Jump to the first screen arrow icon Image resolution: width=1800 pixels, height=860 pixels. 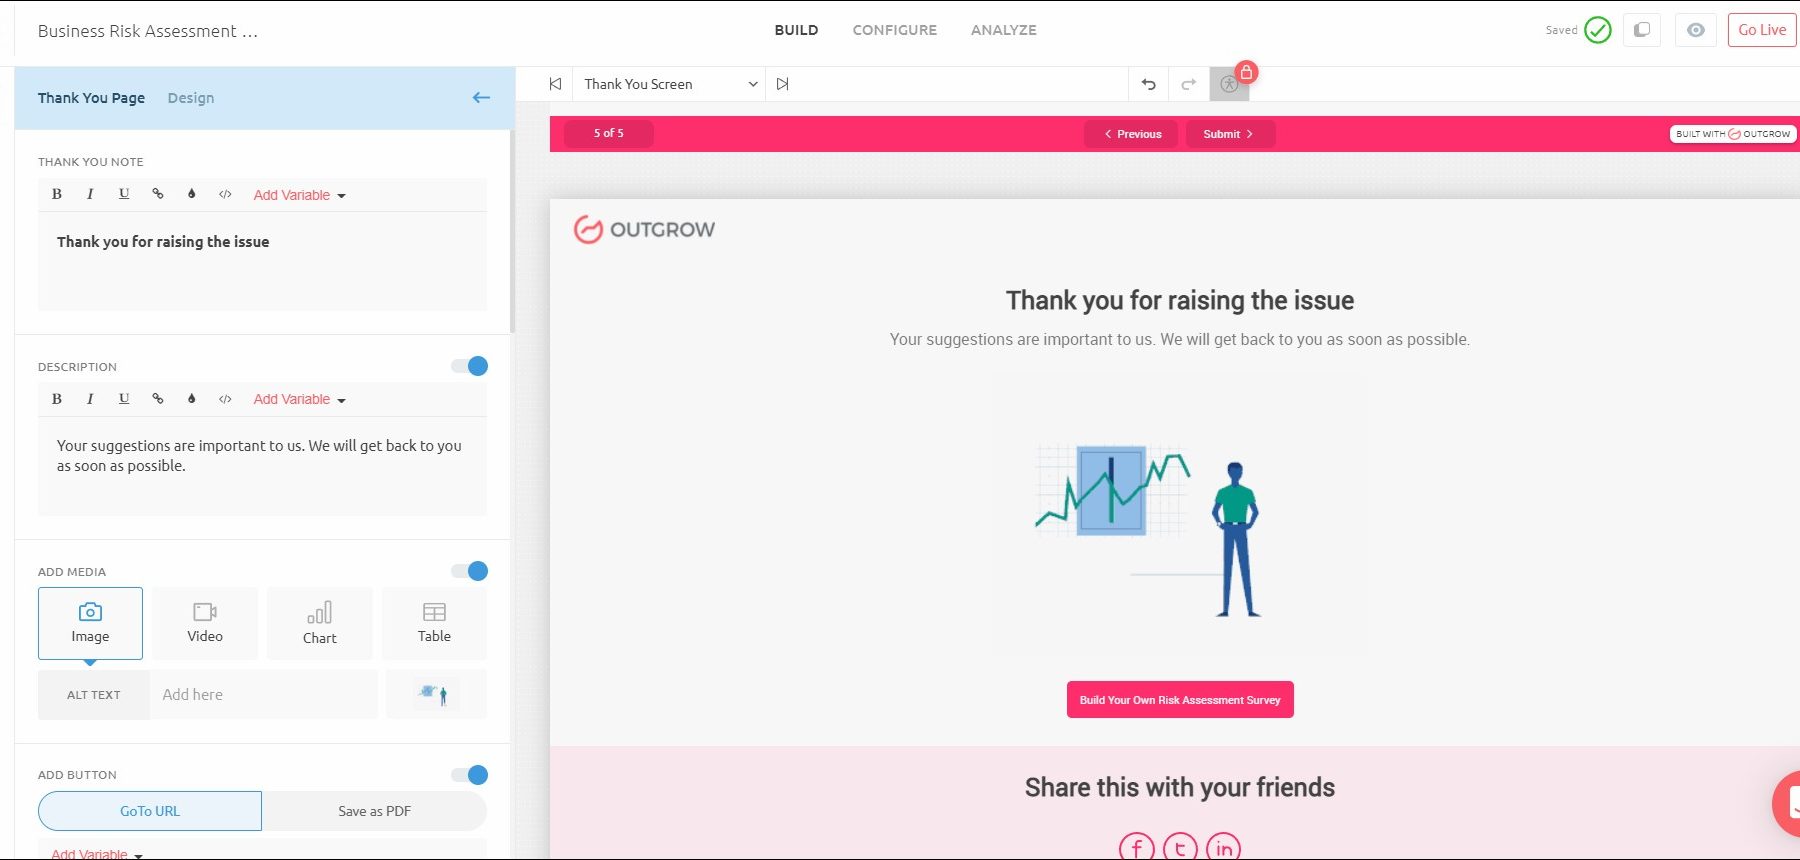(555, 84)
